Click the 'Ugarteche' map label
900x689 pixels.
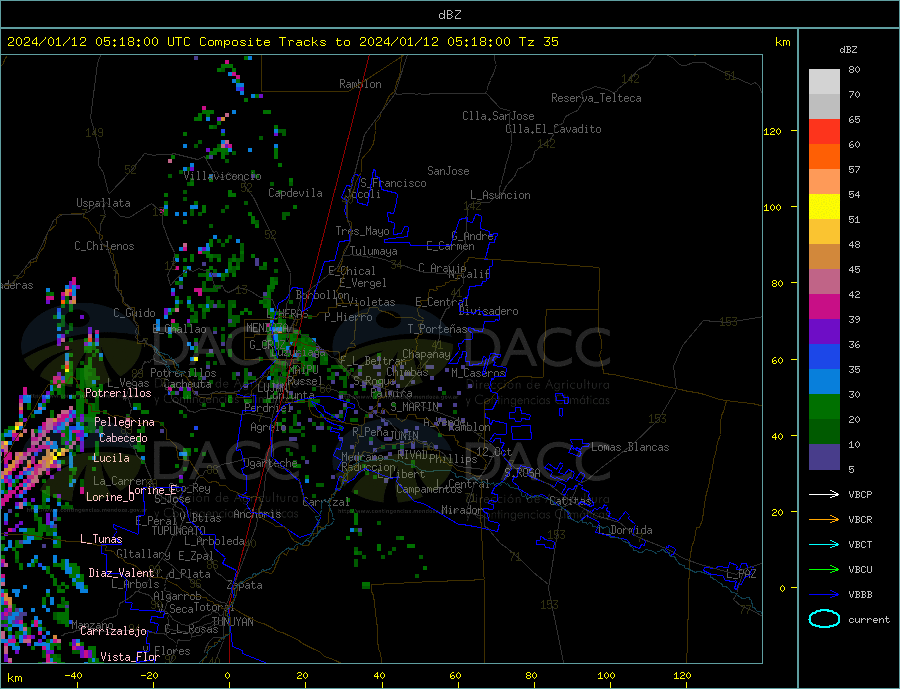pos(270,463)
